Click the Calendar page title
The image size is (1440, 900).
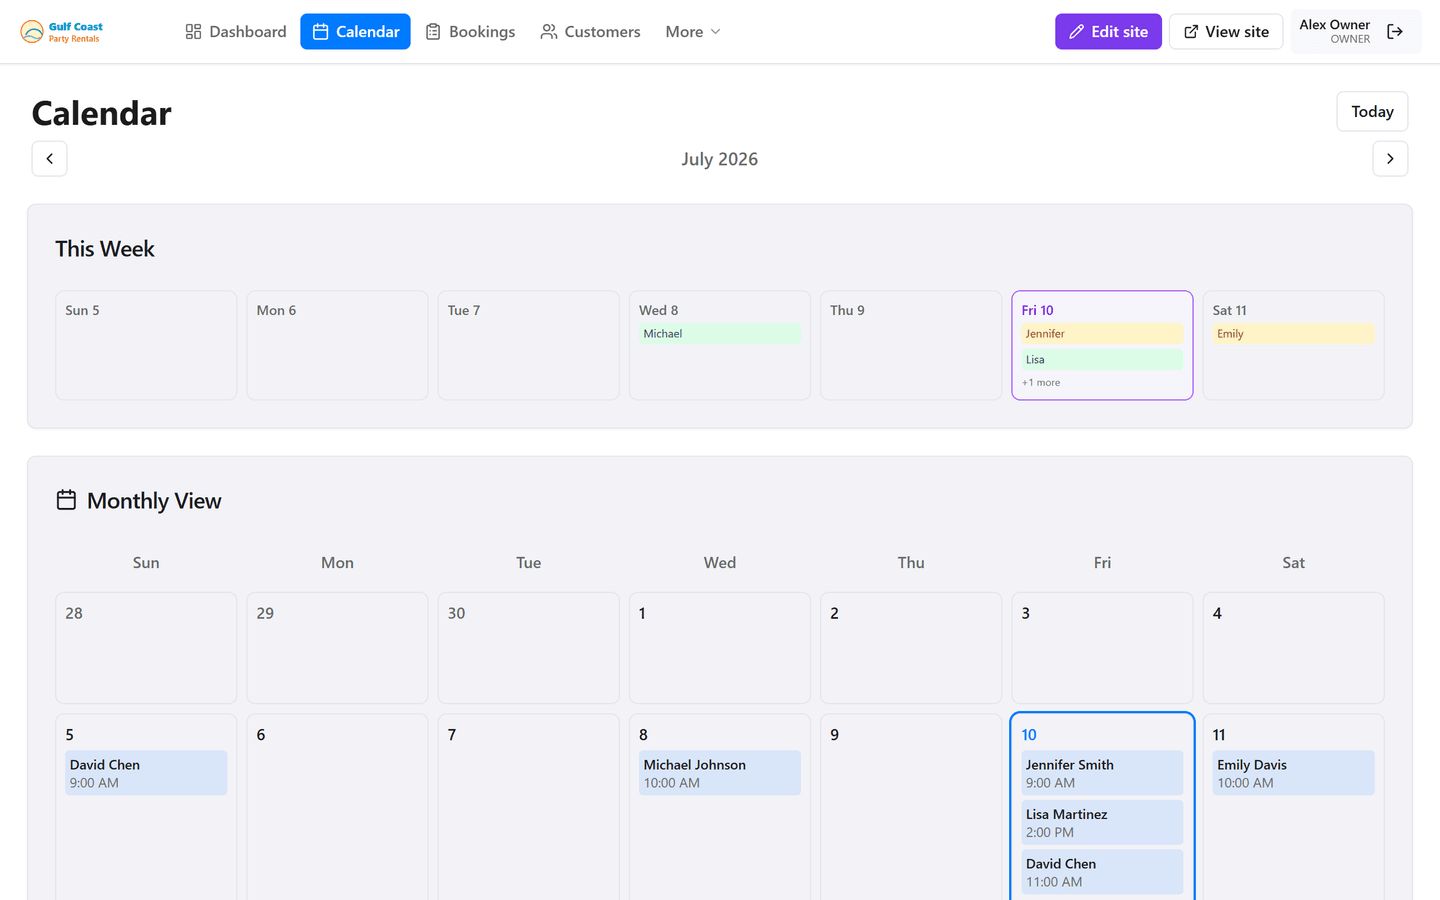(101, 113)
